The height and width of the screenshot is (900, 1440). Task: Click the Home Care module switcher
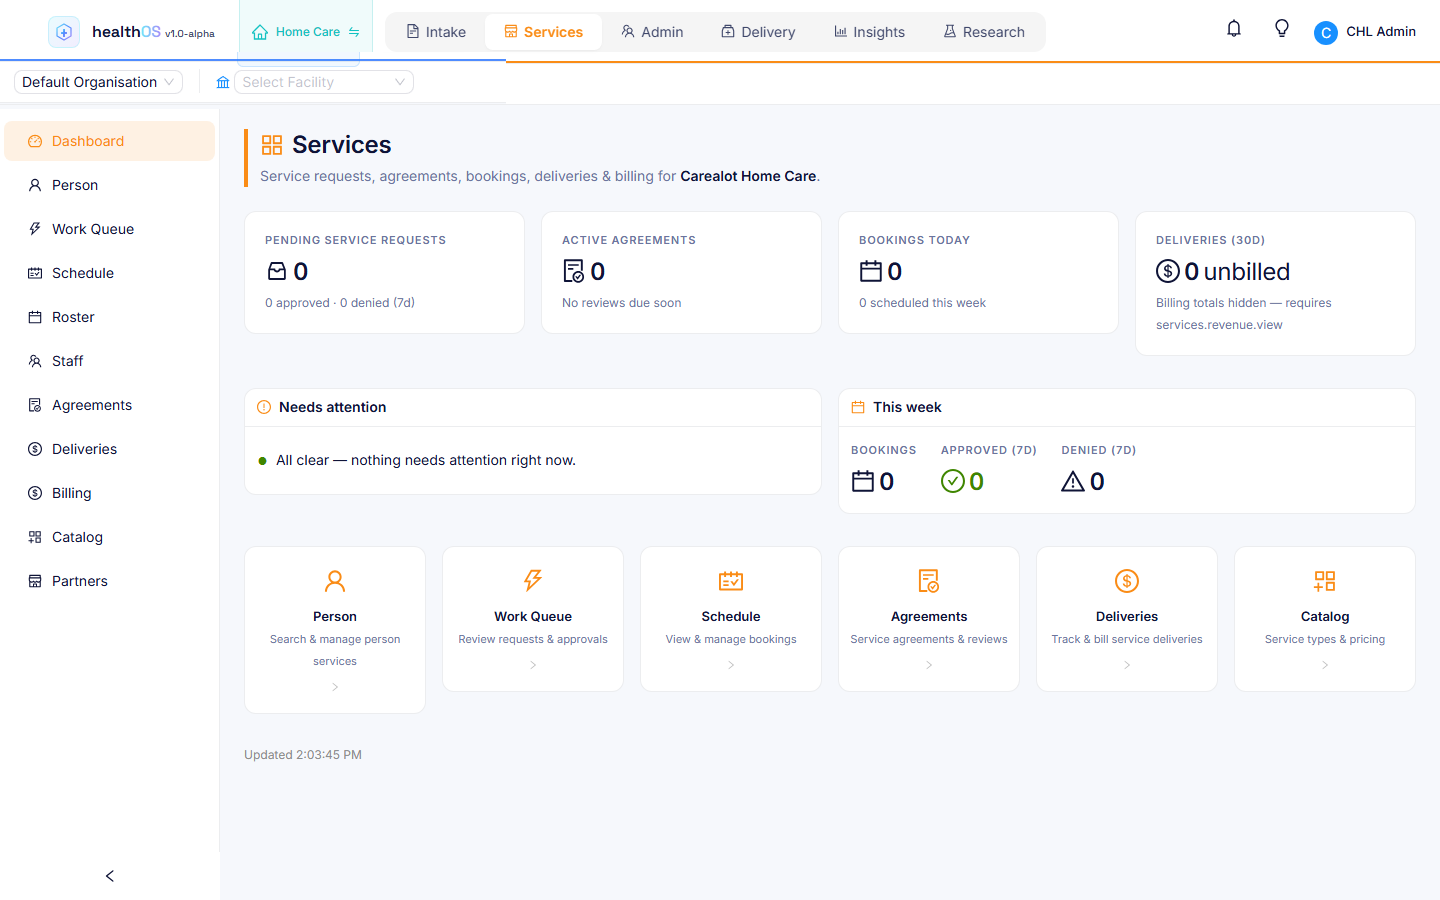click(x=306, y=32)
